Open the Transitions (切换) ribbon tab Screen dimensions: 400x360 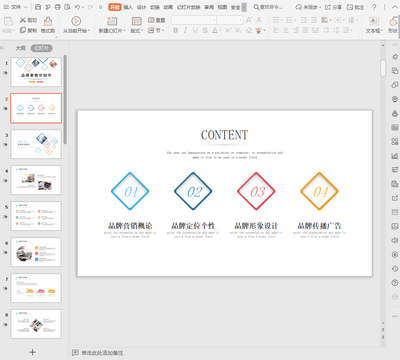[155, 7]
